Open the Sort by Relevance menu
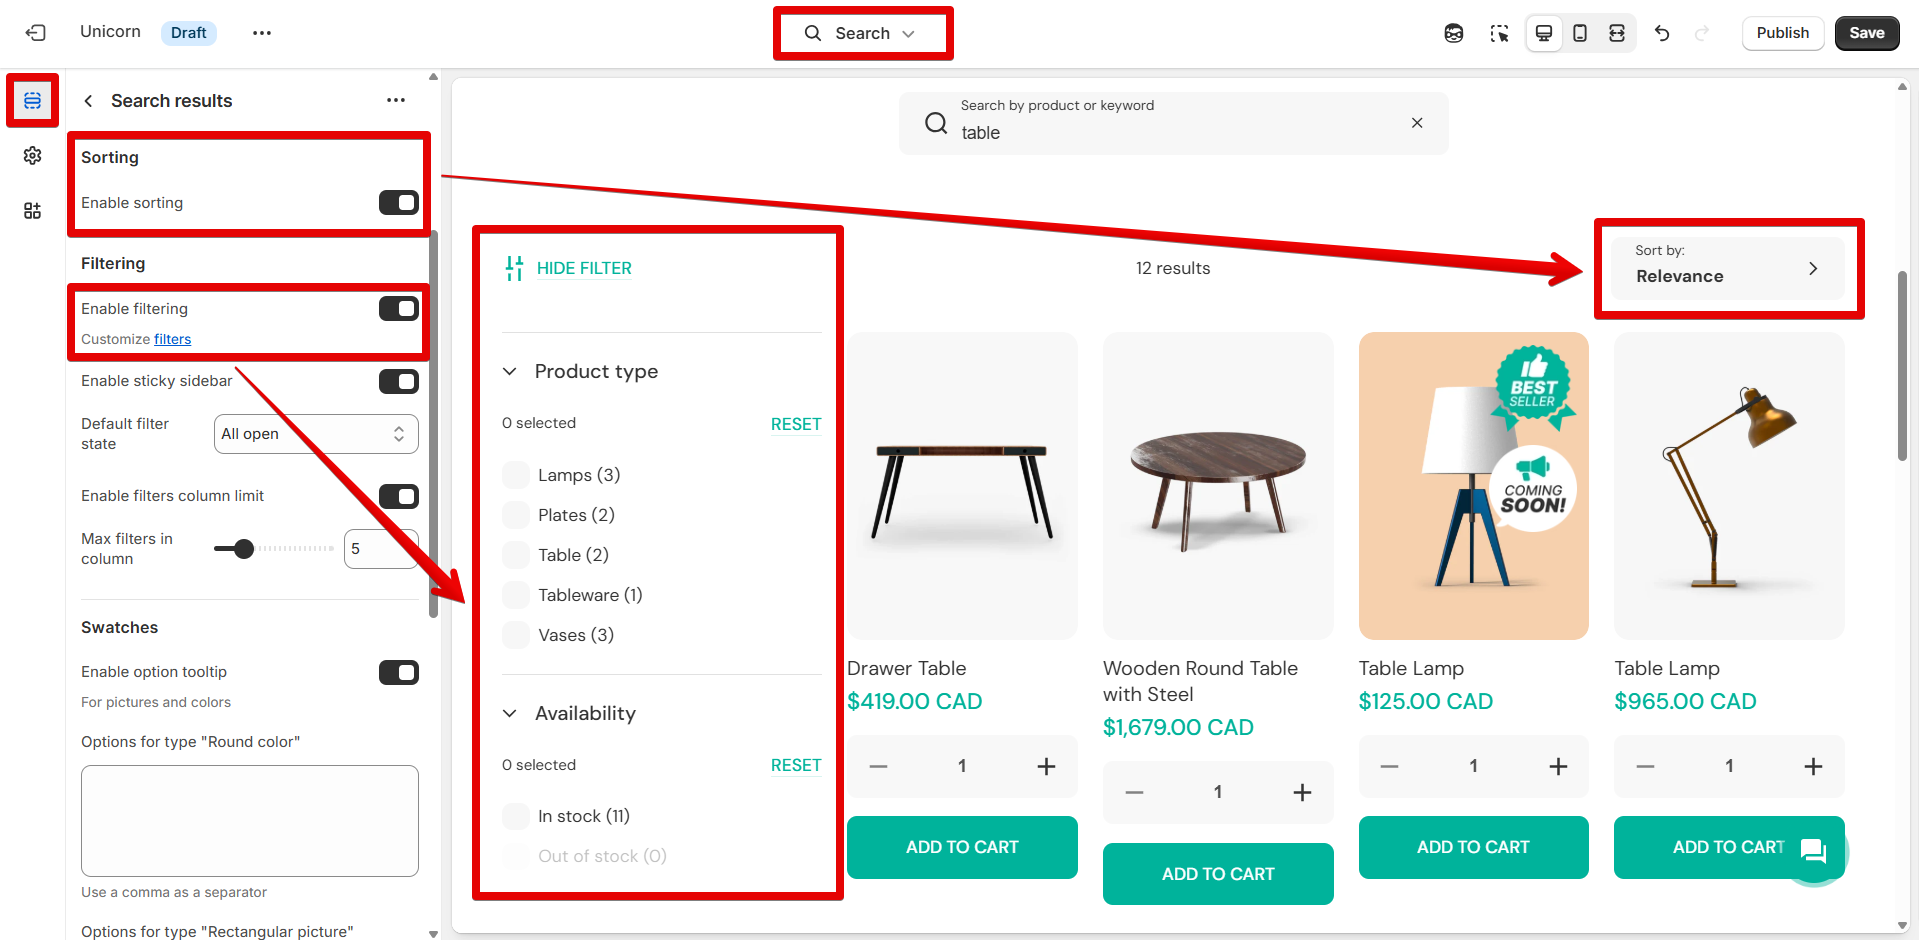This screenshot has width=1919, height=940. point(1727,268)
